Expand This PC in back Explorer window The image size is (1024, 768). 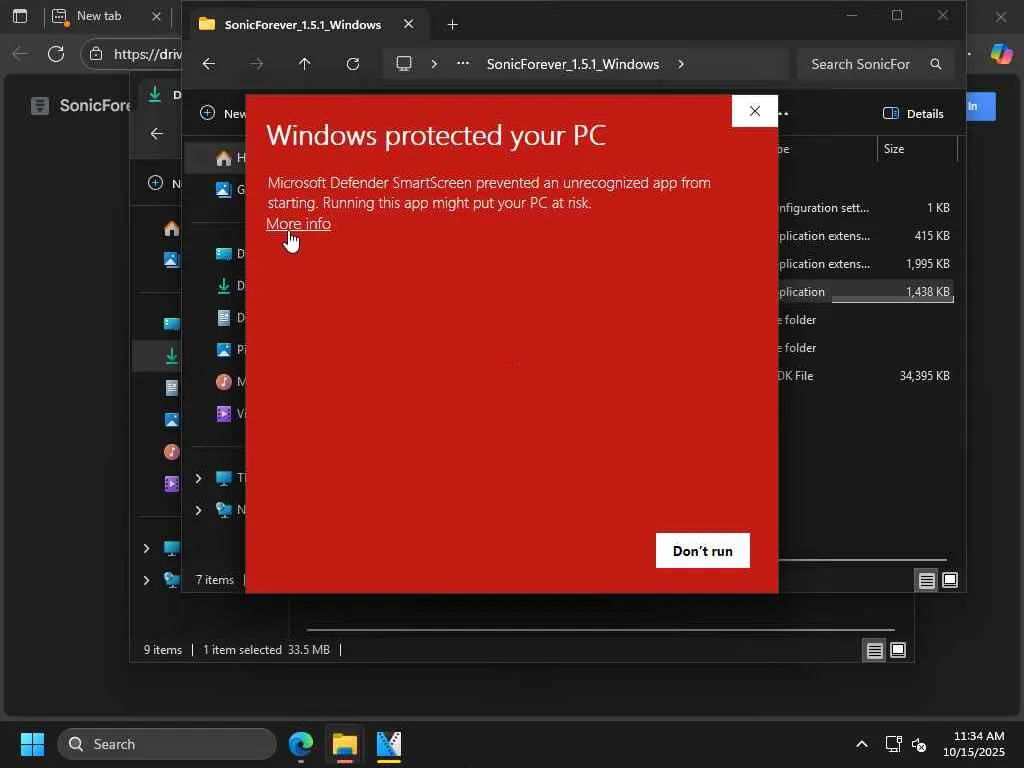tap(146, 549)
